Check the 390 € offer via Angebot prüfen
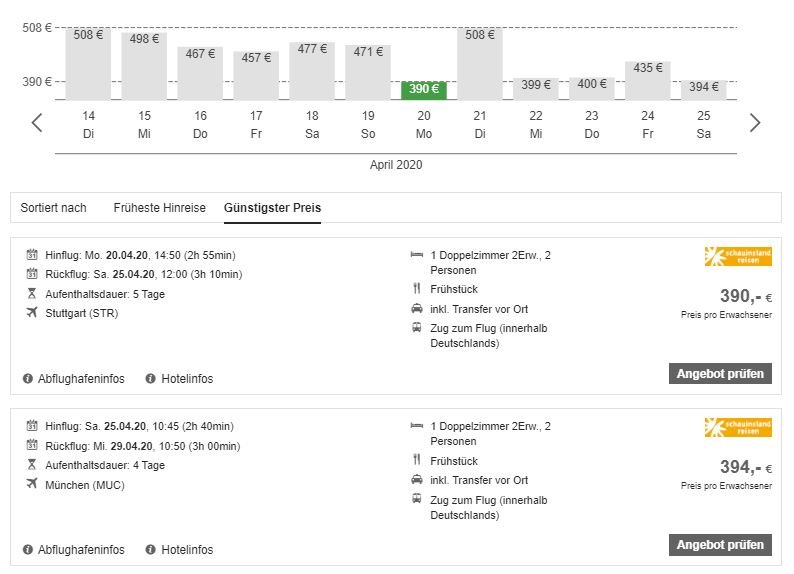Viewport: 794px width, 574px height. tap(720, 374)
